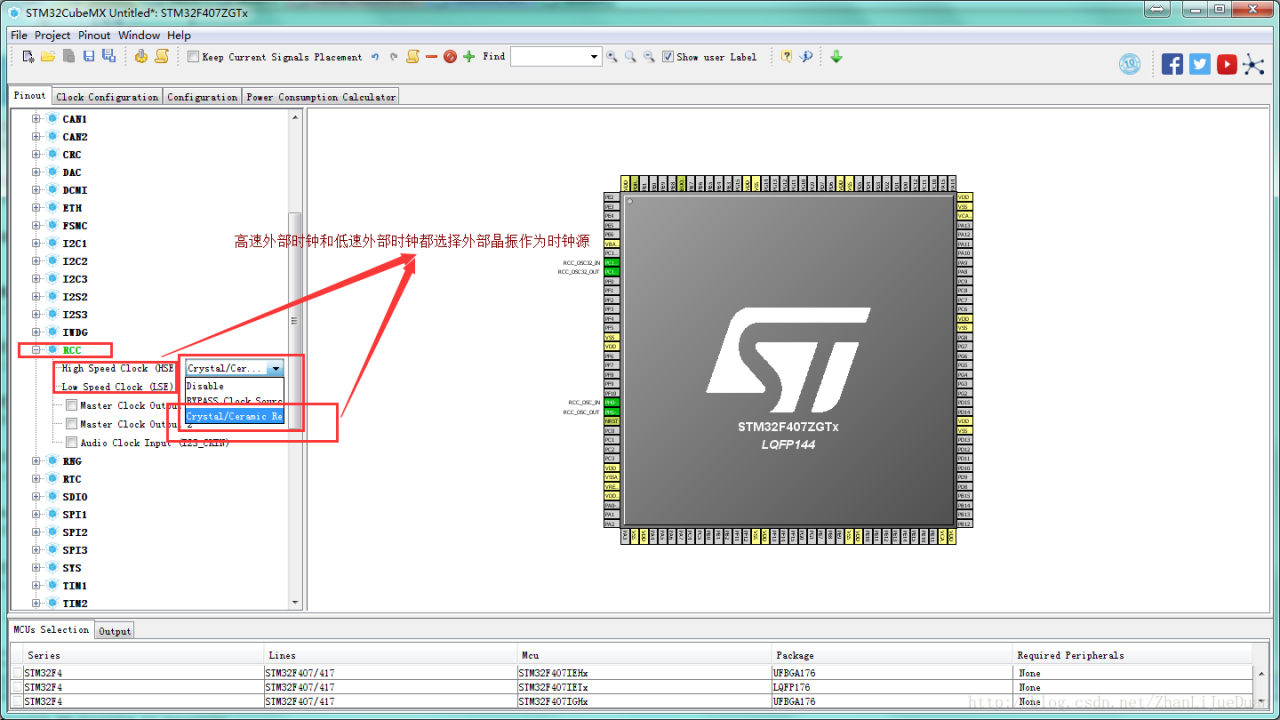Open the ST Facebook page icon
This screenshot has width=1280, height=720.
(1172, 64)
